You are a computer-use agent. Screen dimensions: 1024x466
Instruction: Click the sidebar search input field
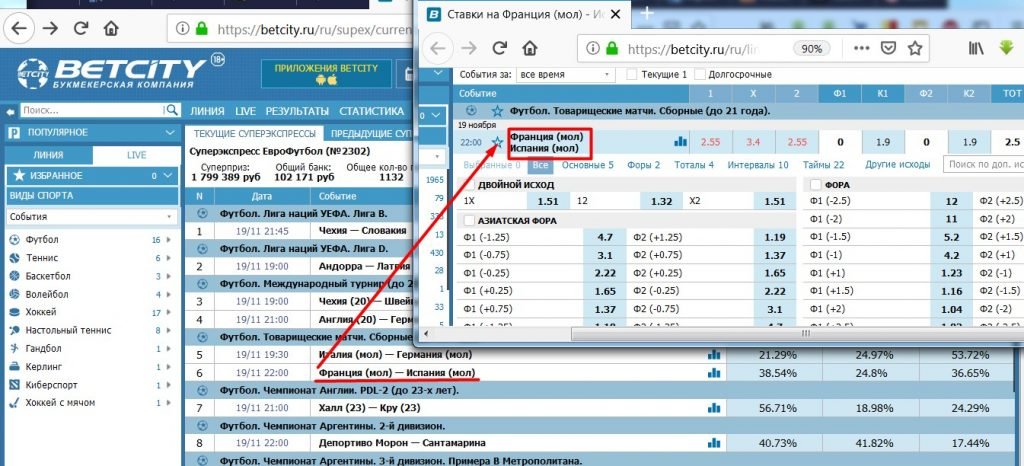[x=93, y=110]
